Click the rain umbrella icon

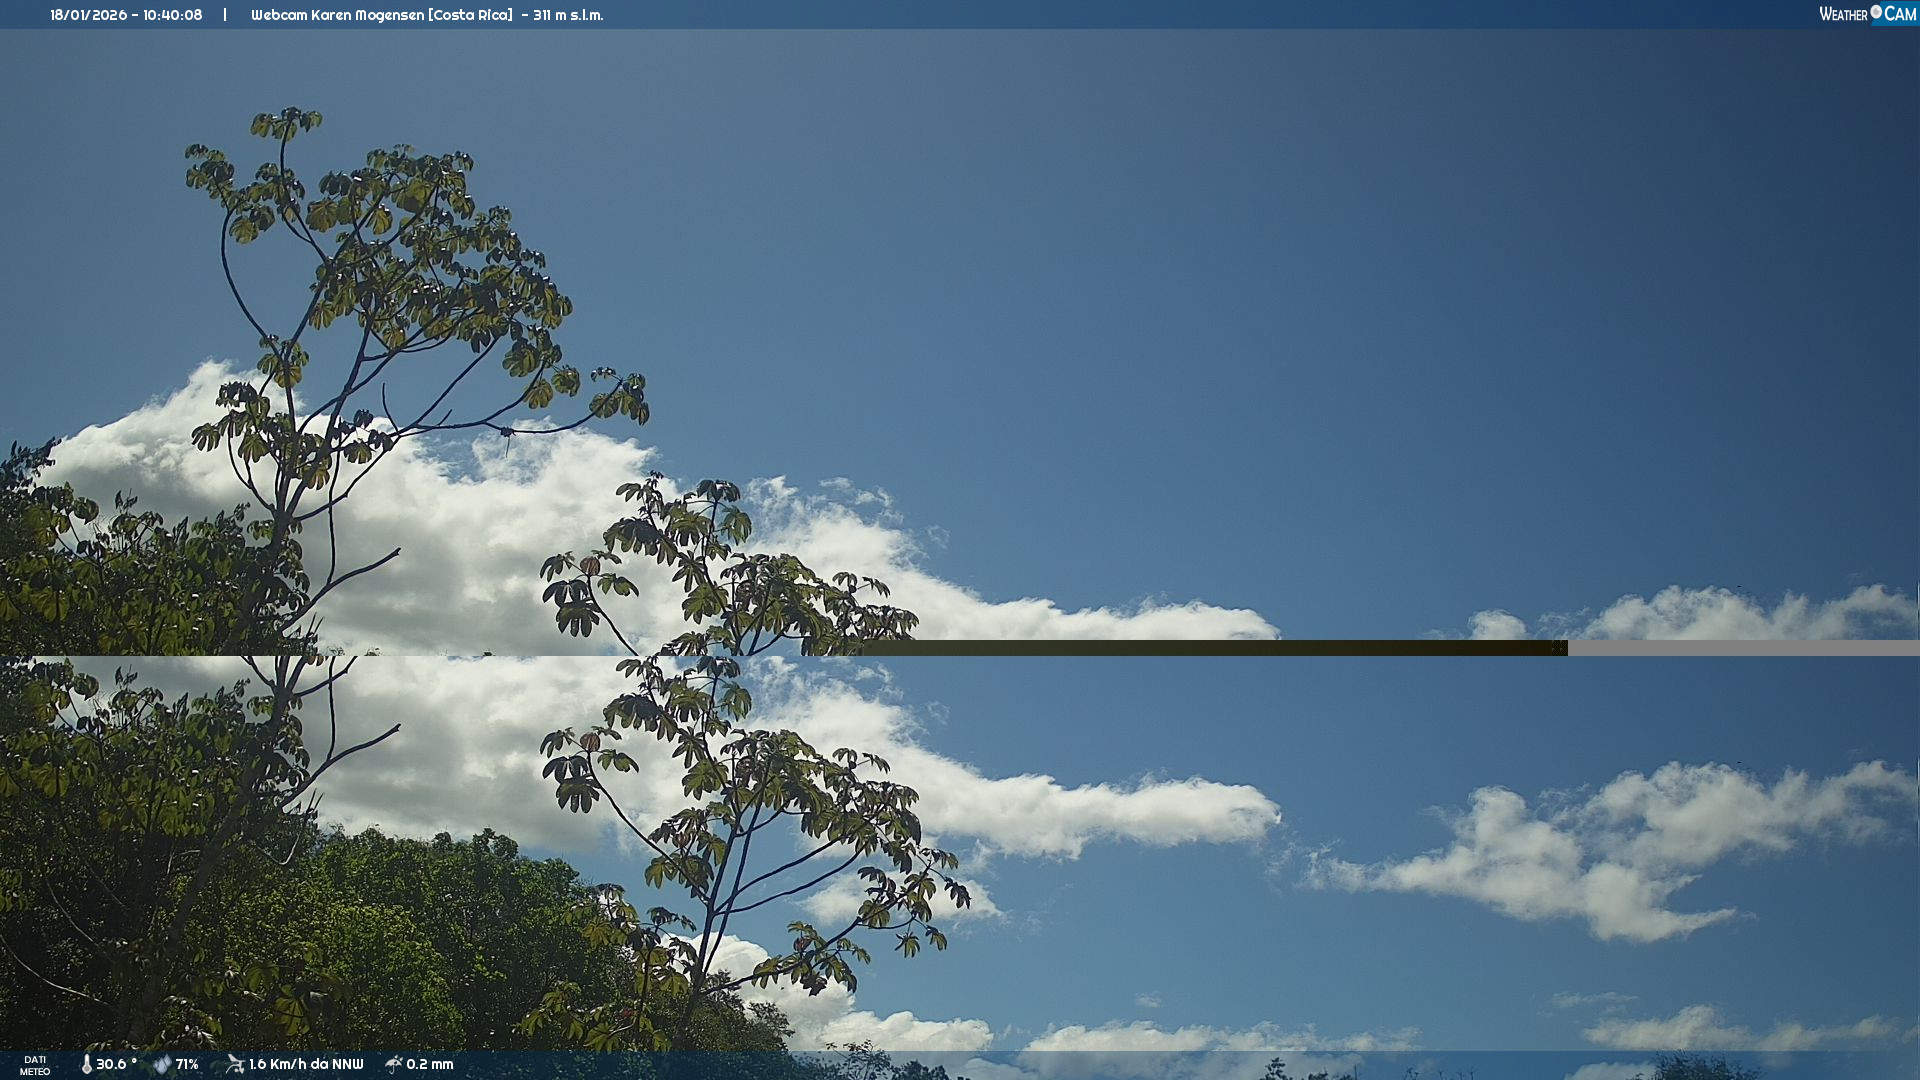tap(394, 1064)
